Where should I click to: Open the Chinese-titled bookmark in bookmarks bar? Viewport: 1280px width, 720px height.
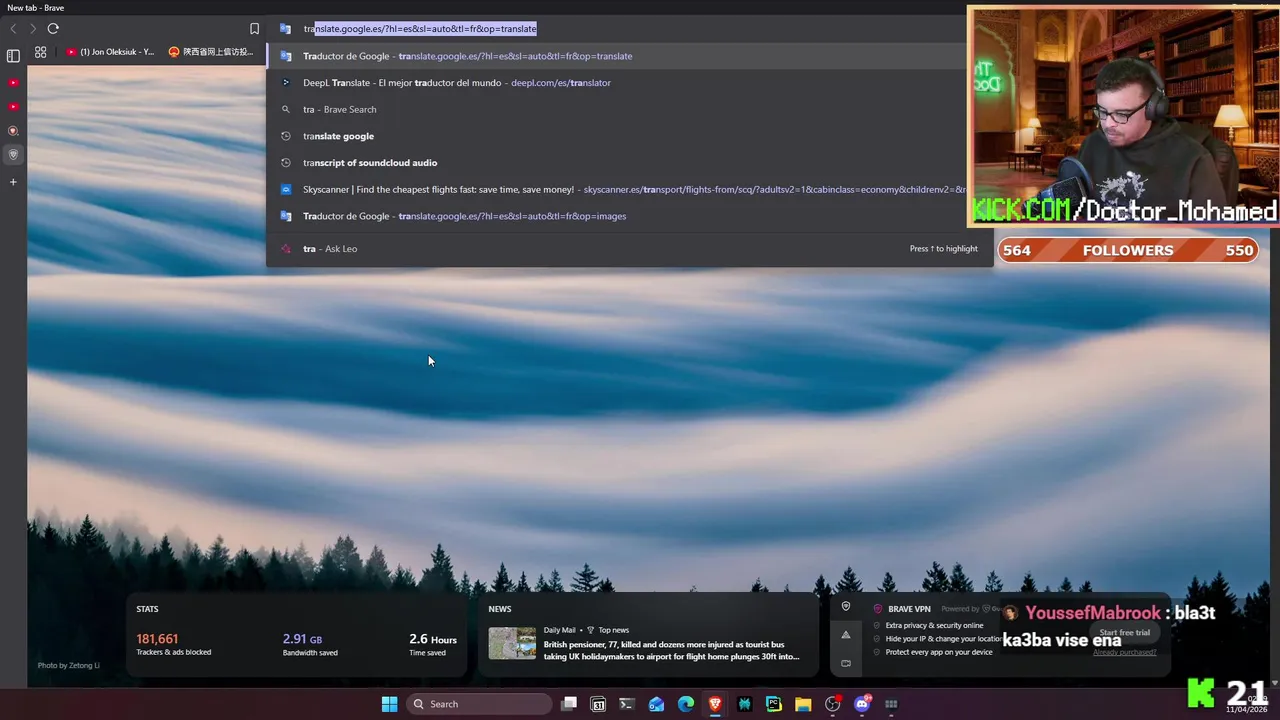click(211, 52)
